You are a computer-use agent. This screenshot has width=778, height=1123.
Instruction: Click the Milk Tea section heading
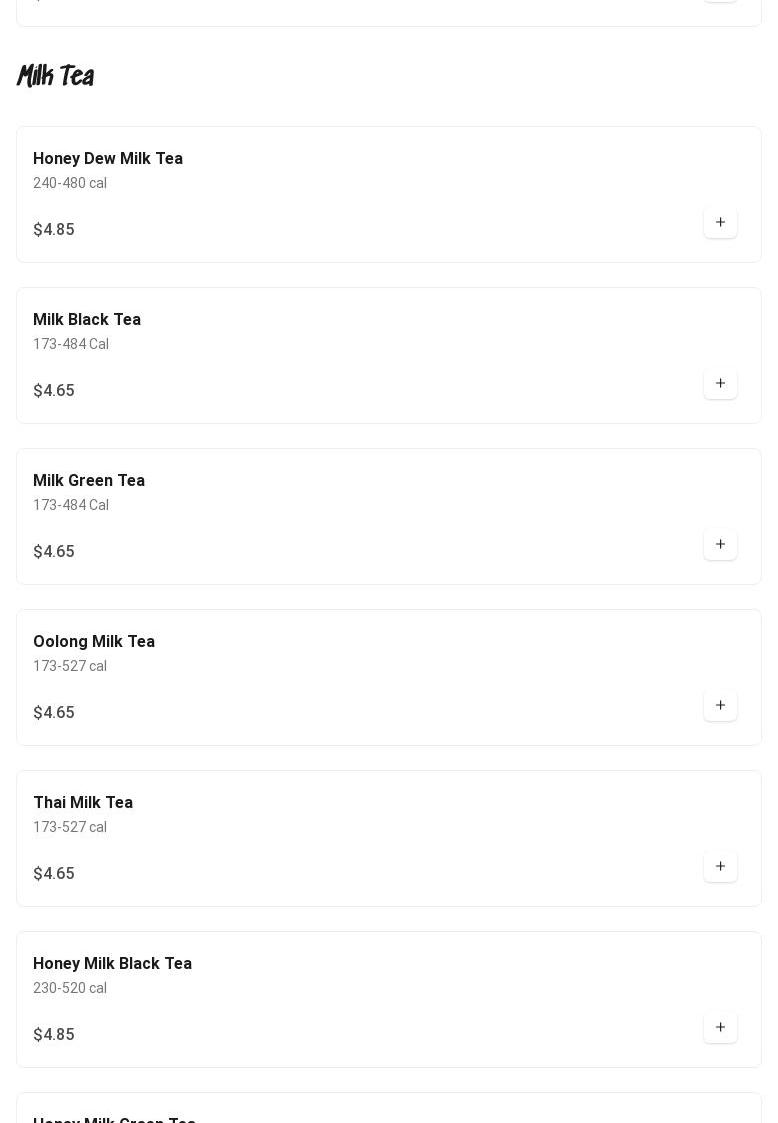[x=56, y=75]
